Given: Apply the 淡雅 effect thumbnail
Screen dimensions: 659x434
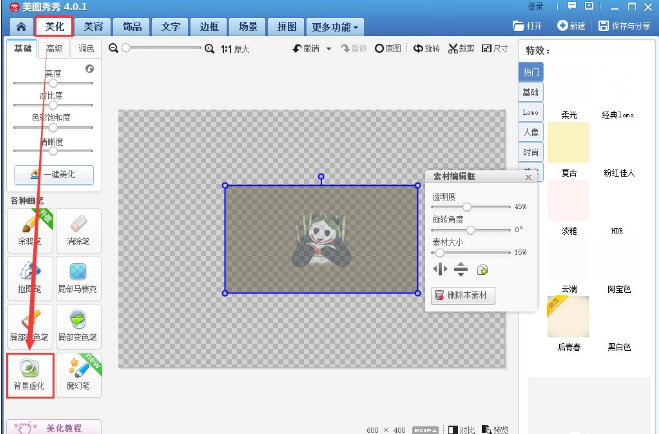Looking at the screenshot, I should tap(568, 201).
